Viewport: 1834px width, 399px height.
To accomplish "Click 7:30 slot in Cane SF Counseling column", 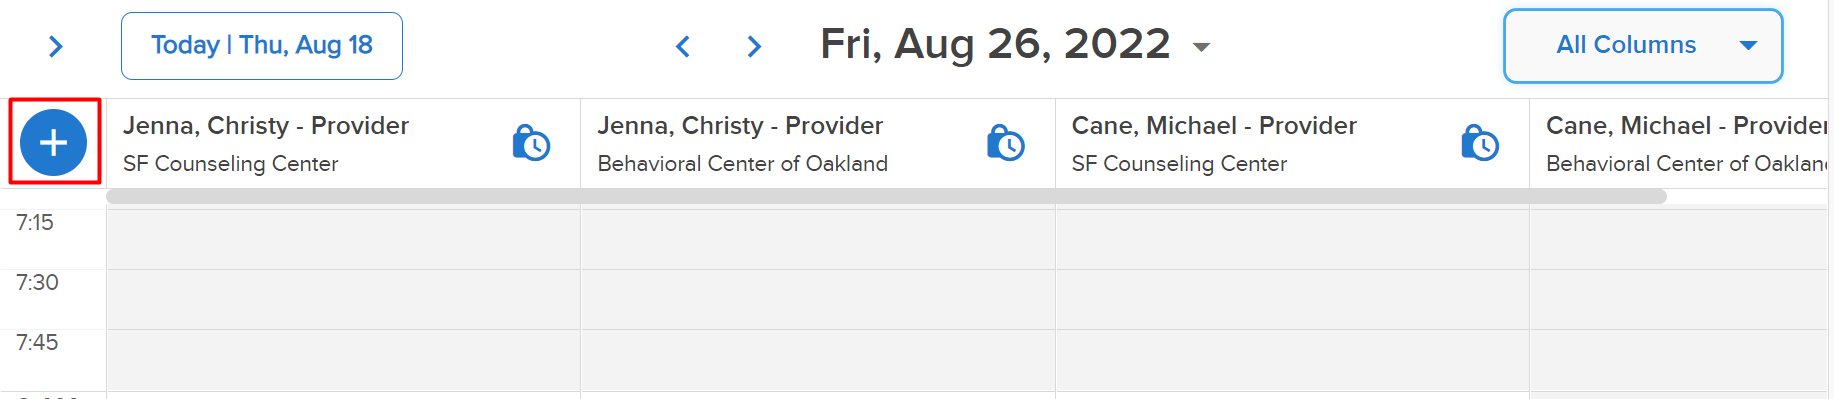I will pos(1292,300).
